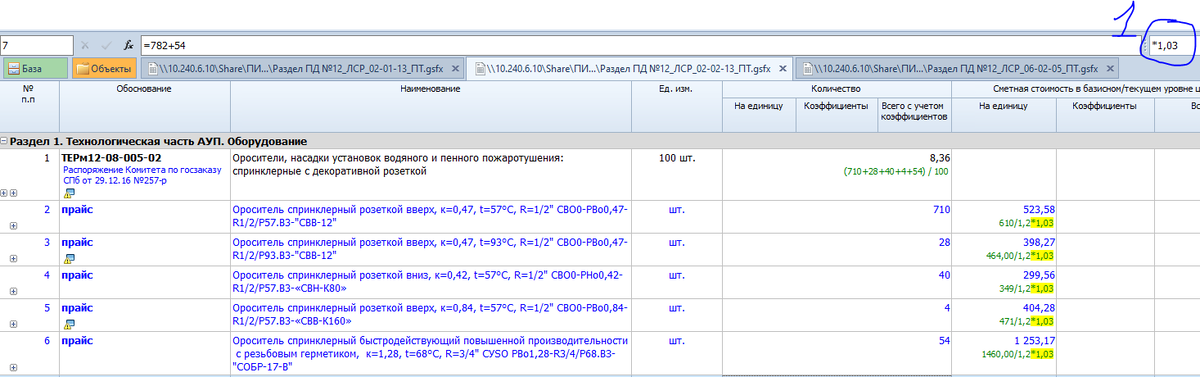Click the Количество column group header
The image size is (1200, 377).
click(836, 89)
